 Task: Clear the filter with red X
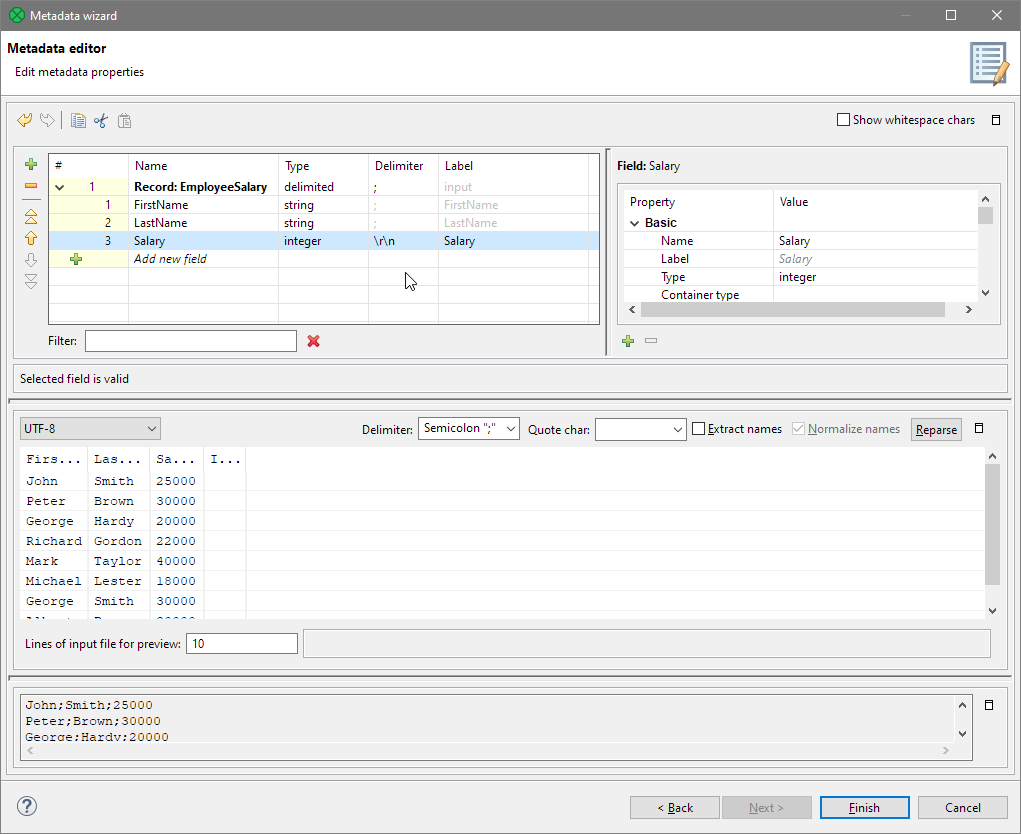pyautogui.click(x=313, y=341)
